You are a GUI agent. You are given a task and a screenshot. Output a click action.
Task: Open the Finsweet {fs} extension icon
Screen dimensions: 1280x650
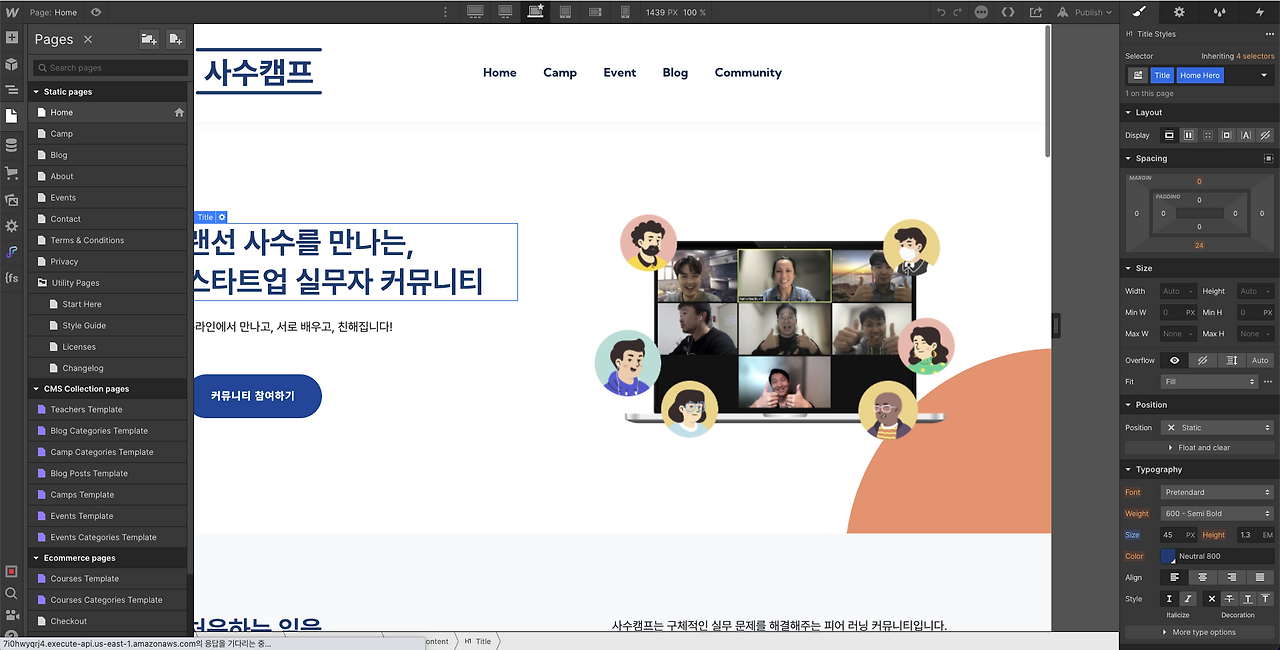12,278
